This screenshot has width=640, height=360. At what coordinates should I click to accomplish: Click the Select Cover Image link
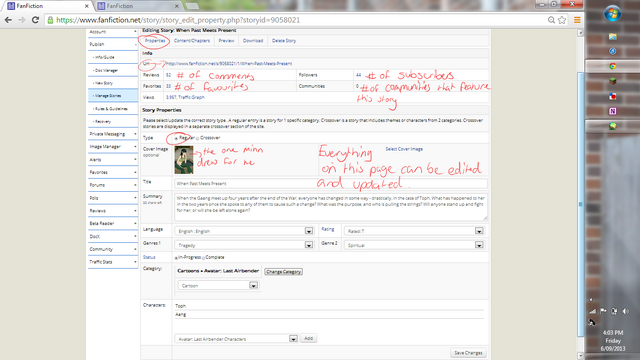tap(404, 149)
